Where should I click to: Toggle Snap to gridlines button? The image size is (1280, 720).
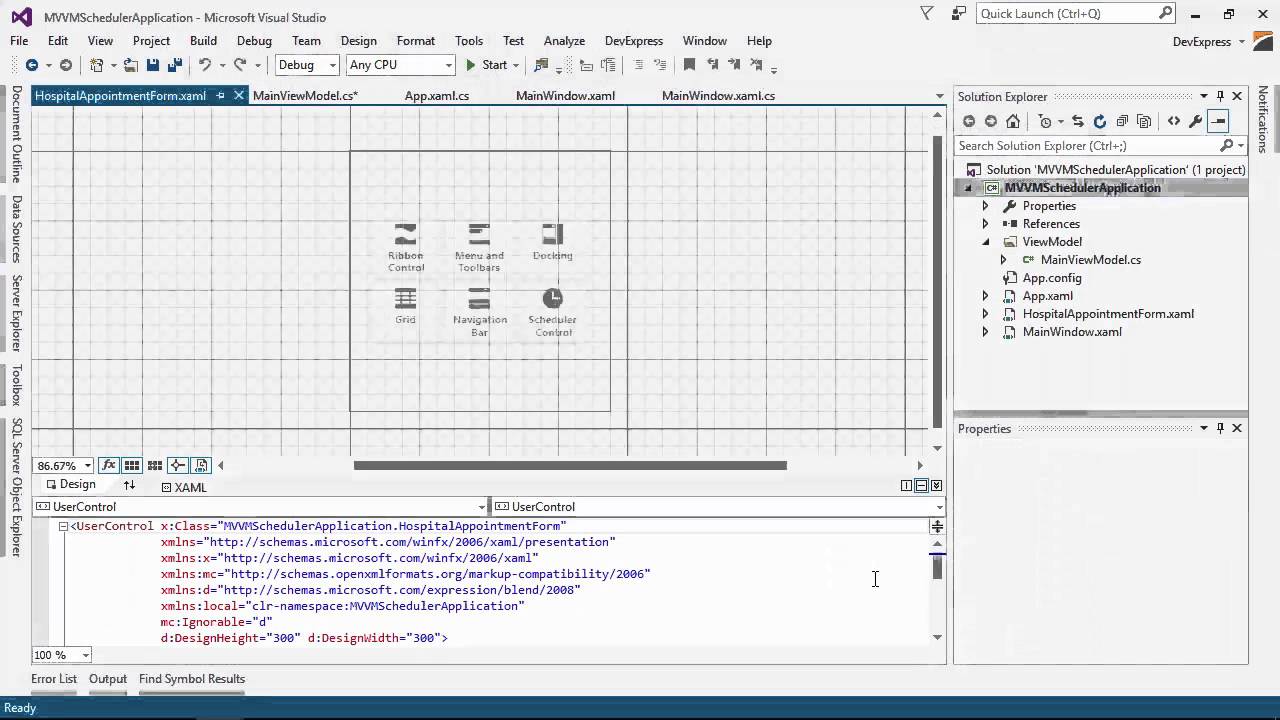[x=155, y=465]
